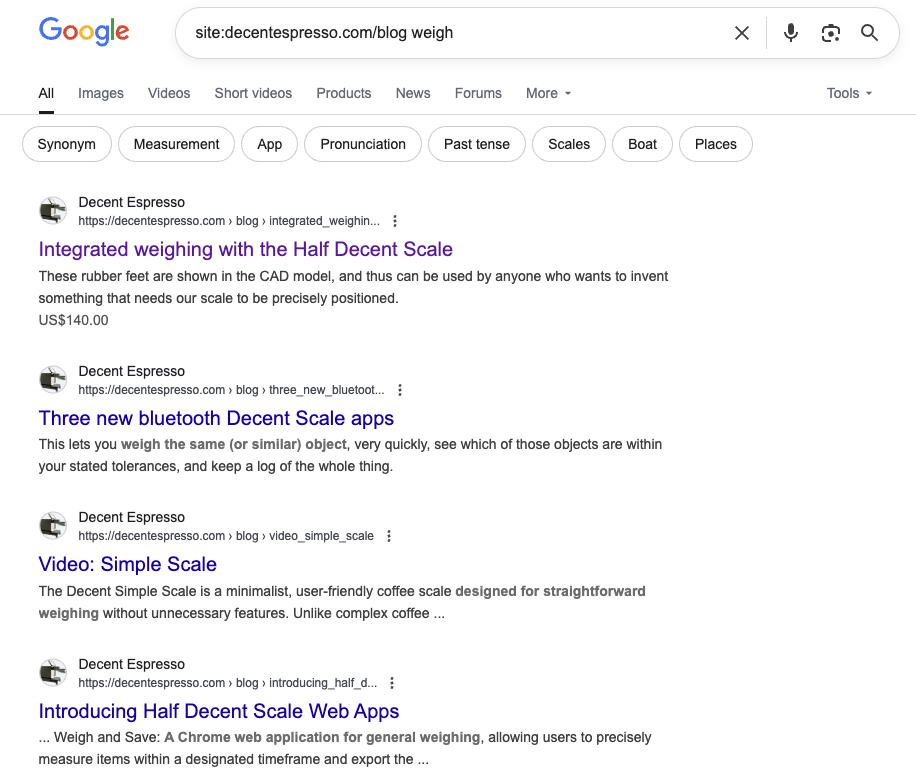This screenshot has width=916, height=782.
Task: Click snippet 'This lets you weigh the same'
Action: [x=351, y=456]
